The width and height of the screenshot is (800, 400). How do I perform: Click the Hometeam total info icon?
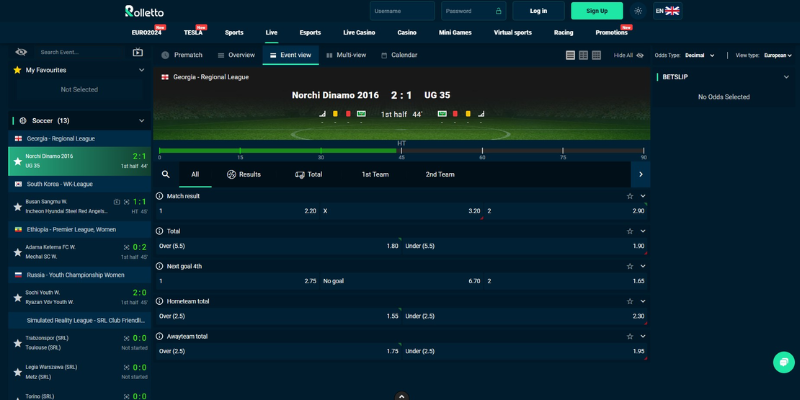pos(160,302)
